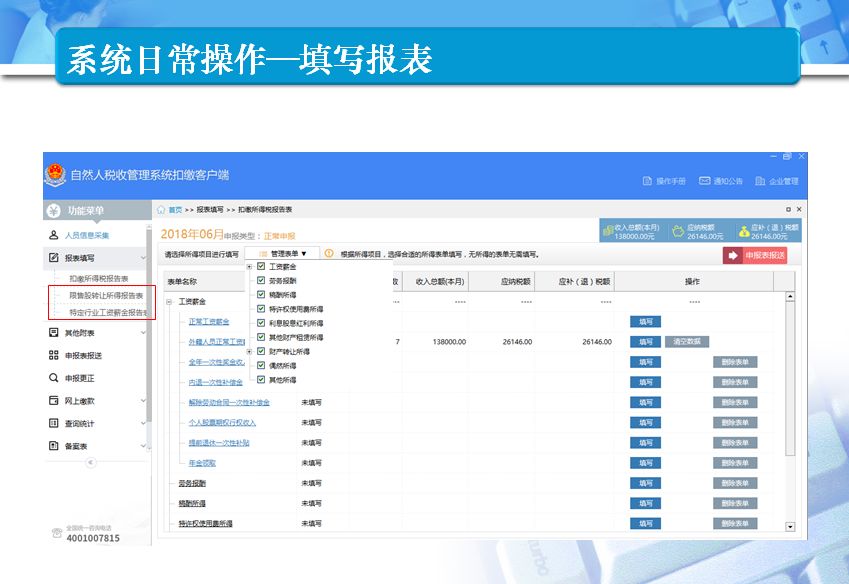Click the 清空数据 button
The height and width of the screenshot is (584, 849).
(687, 342)
